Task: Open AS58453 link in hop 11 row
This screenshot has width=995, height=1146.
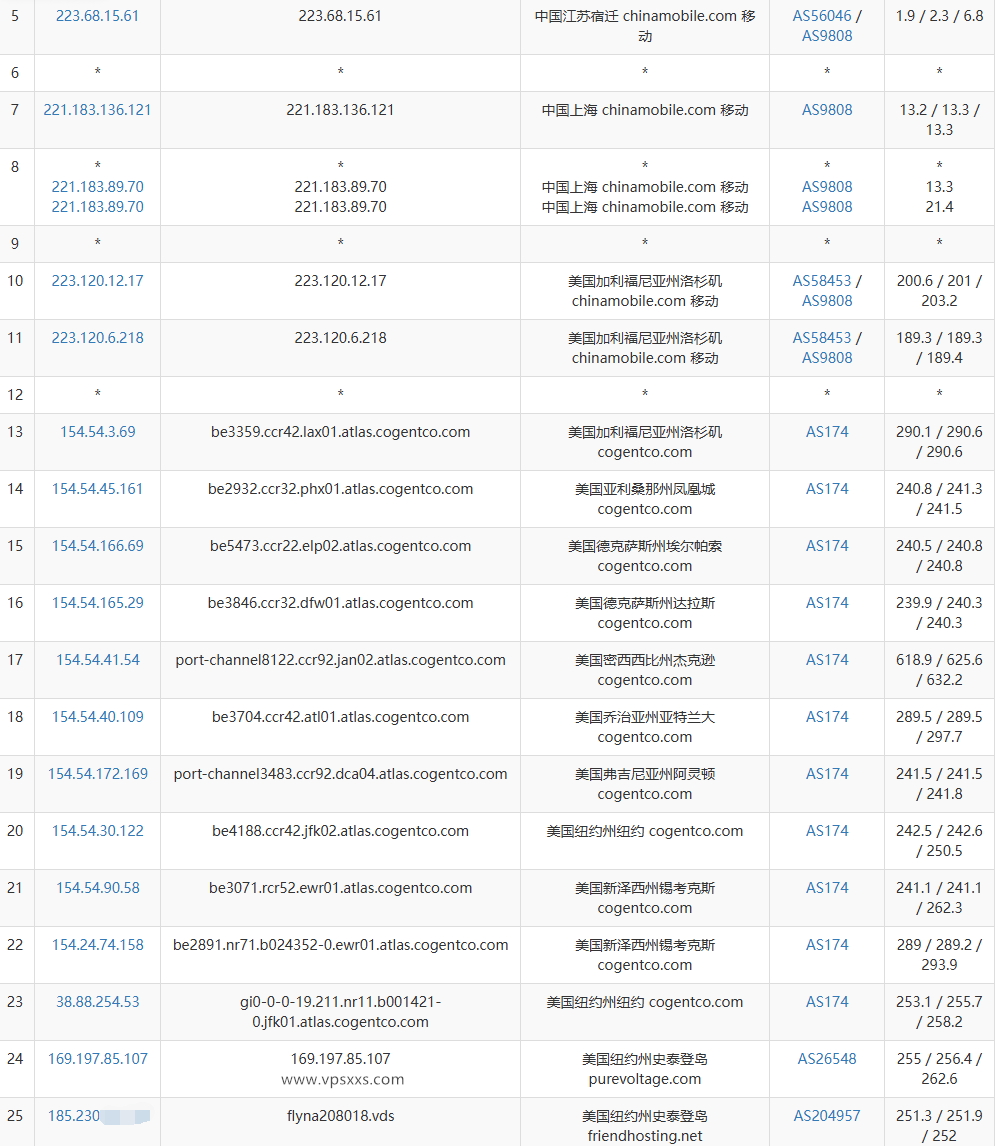Action: [822, 338]
